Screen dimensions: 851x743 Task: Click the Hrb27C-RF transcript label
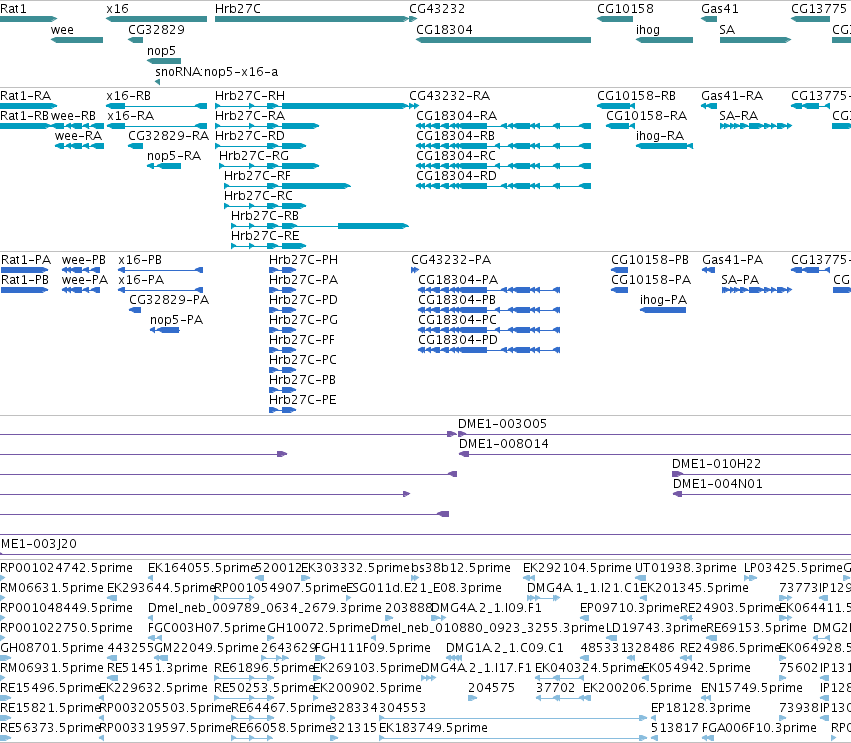point(257,176)
